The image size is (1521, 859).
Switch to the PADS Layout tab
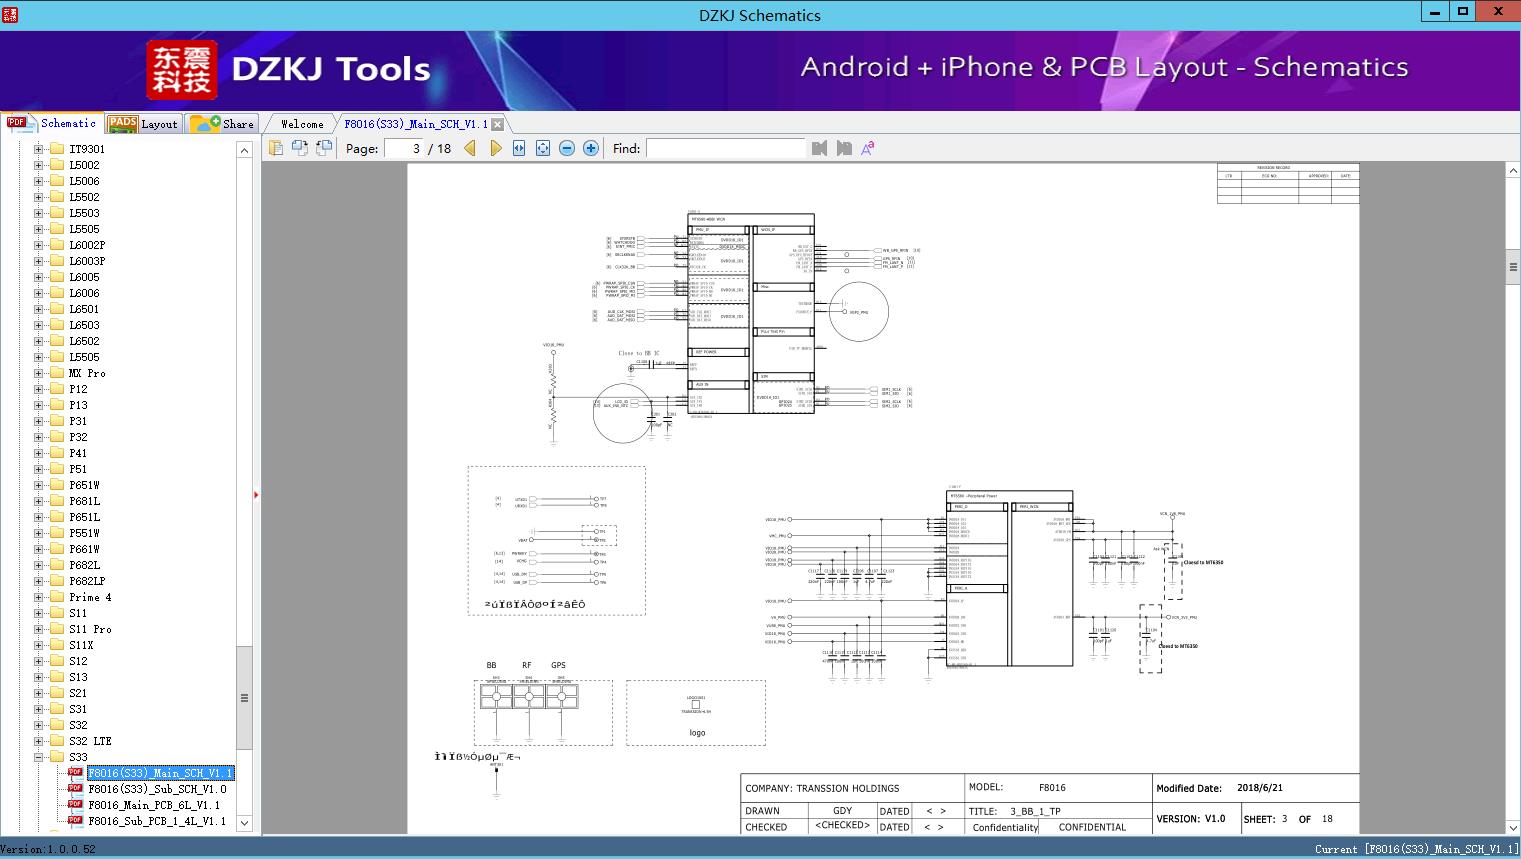142,124
